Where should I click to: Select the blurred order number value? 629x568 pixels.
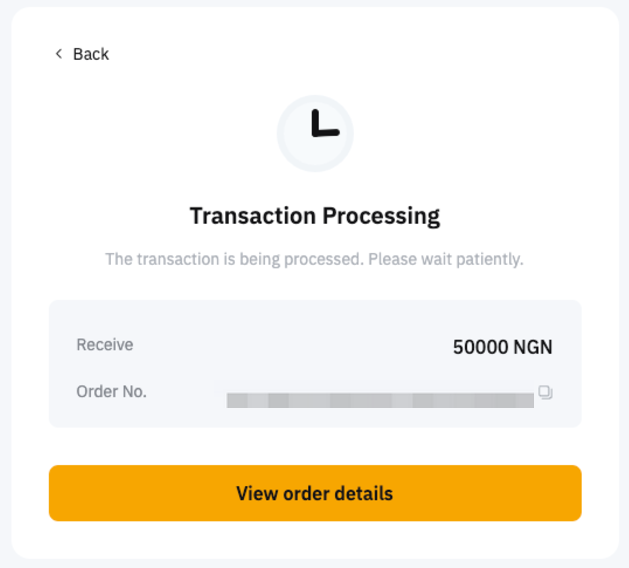(x=380, y=400)
